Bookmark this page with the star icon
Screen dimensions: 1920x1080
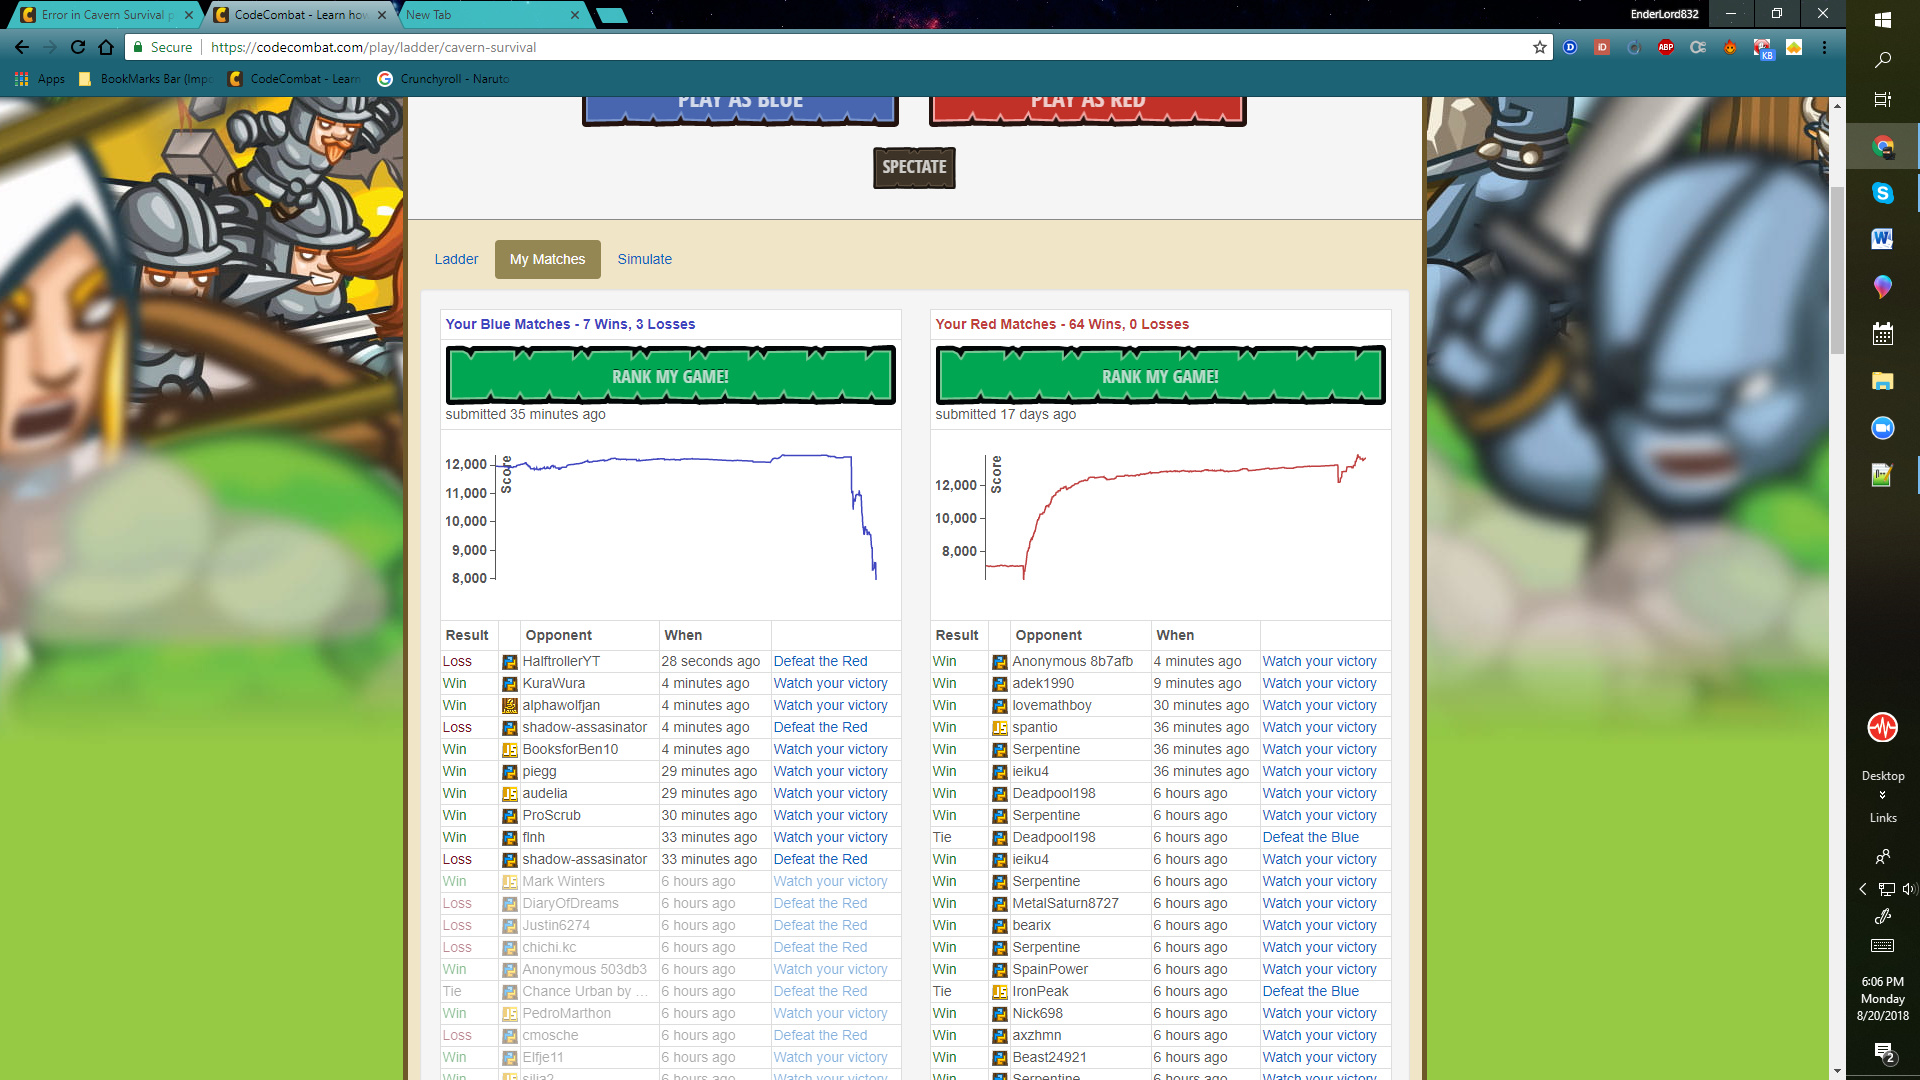pos(1540,47)
